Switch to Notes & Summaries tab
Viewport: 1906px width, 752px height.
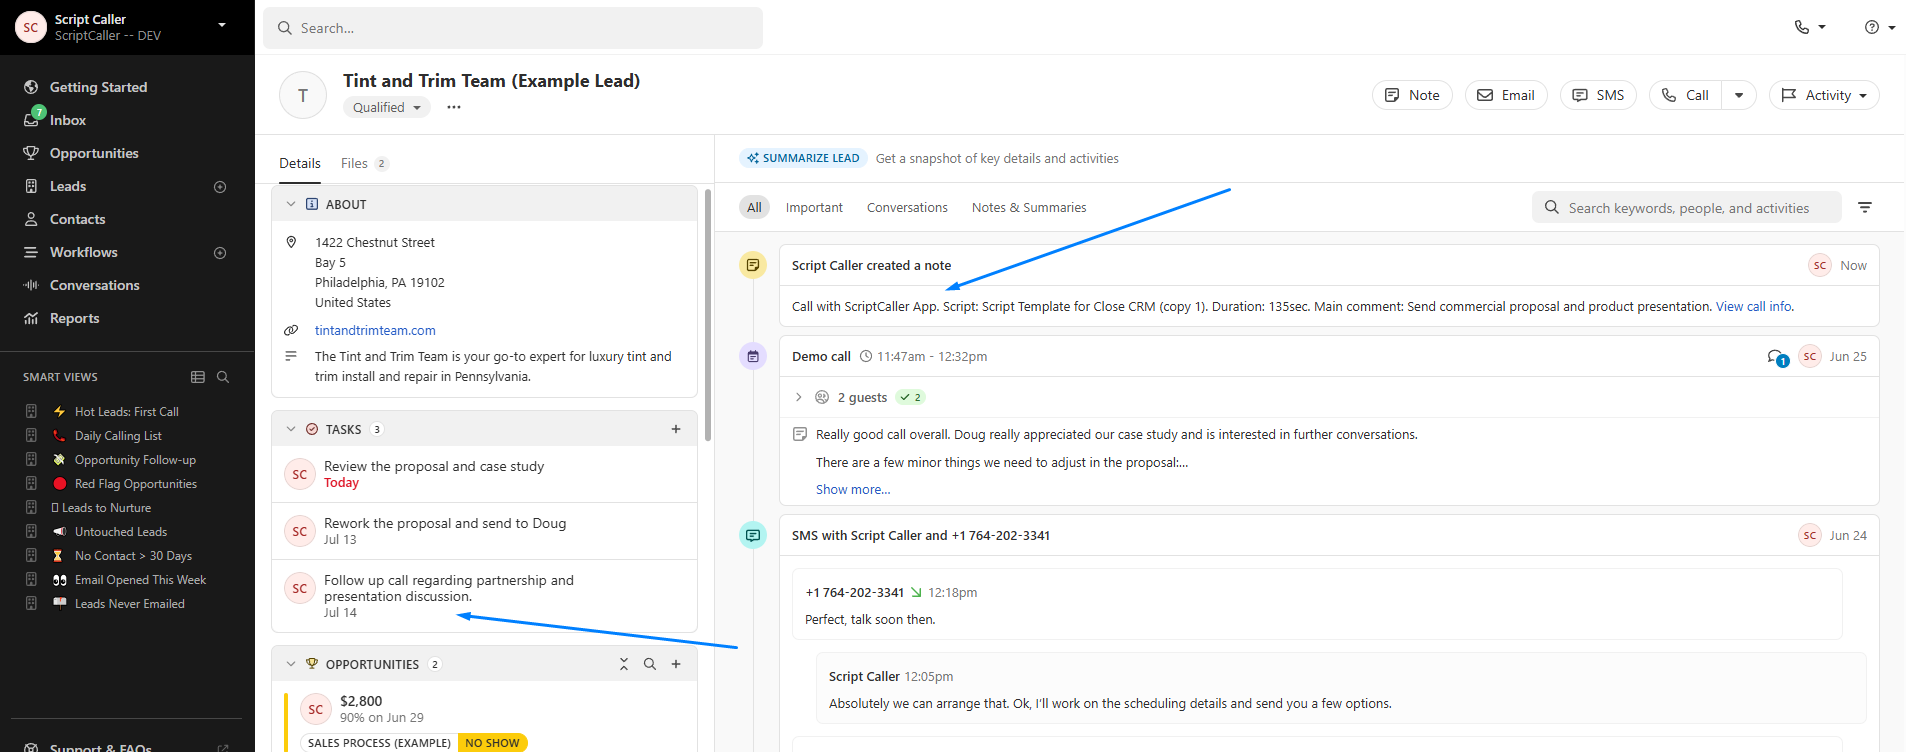click(x=1029, y=207)
